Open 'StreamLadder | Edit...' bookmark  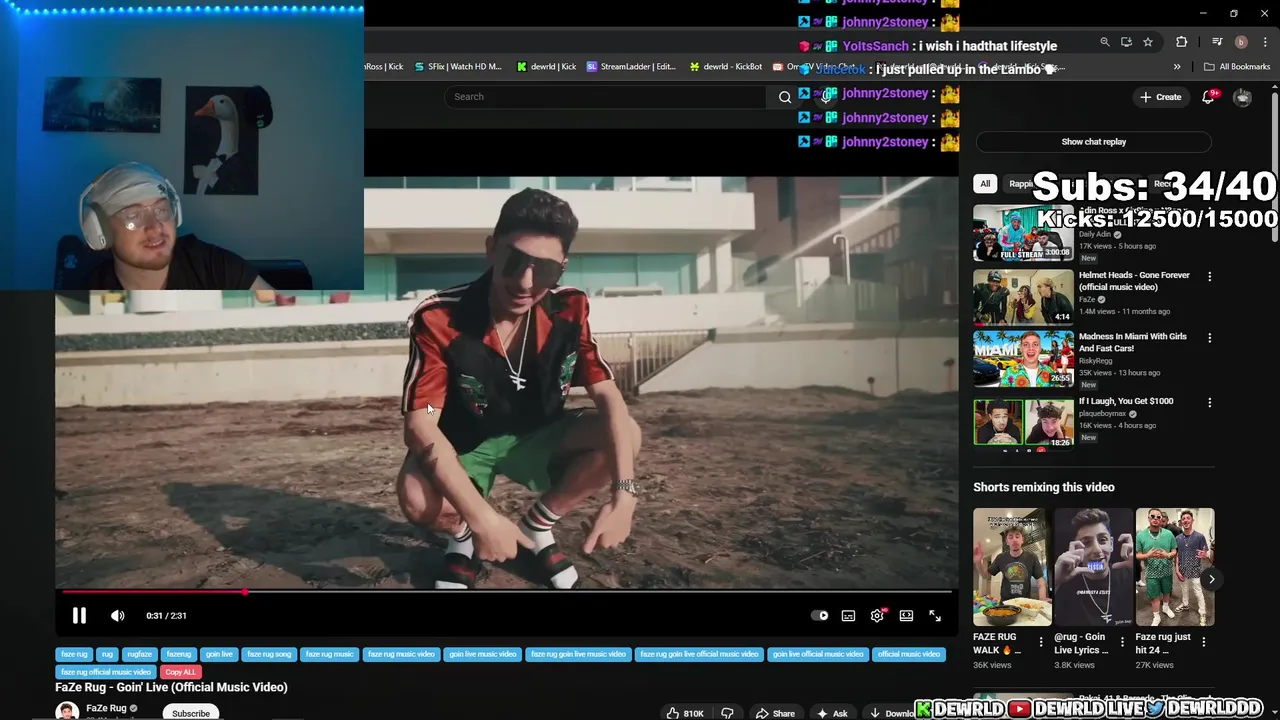coord(631,67)
